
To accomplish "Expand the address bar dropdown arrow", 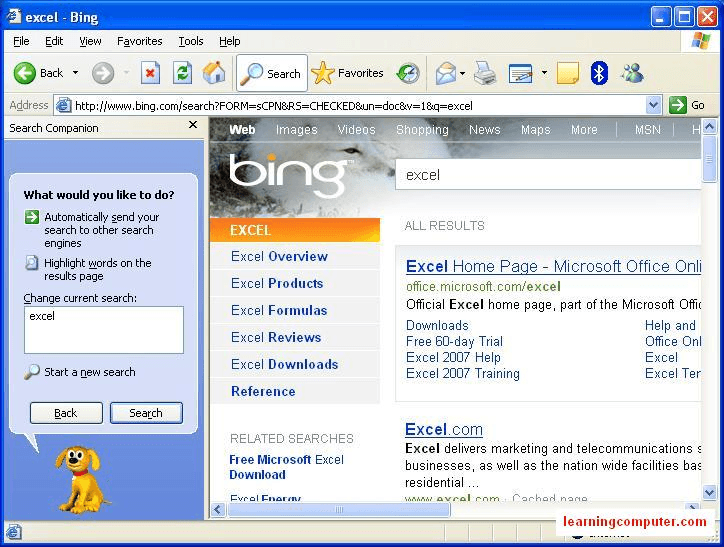I will [653, 105].
